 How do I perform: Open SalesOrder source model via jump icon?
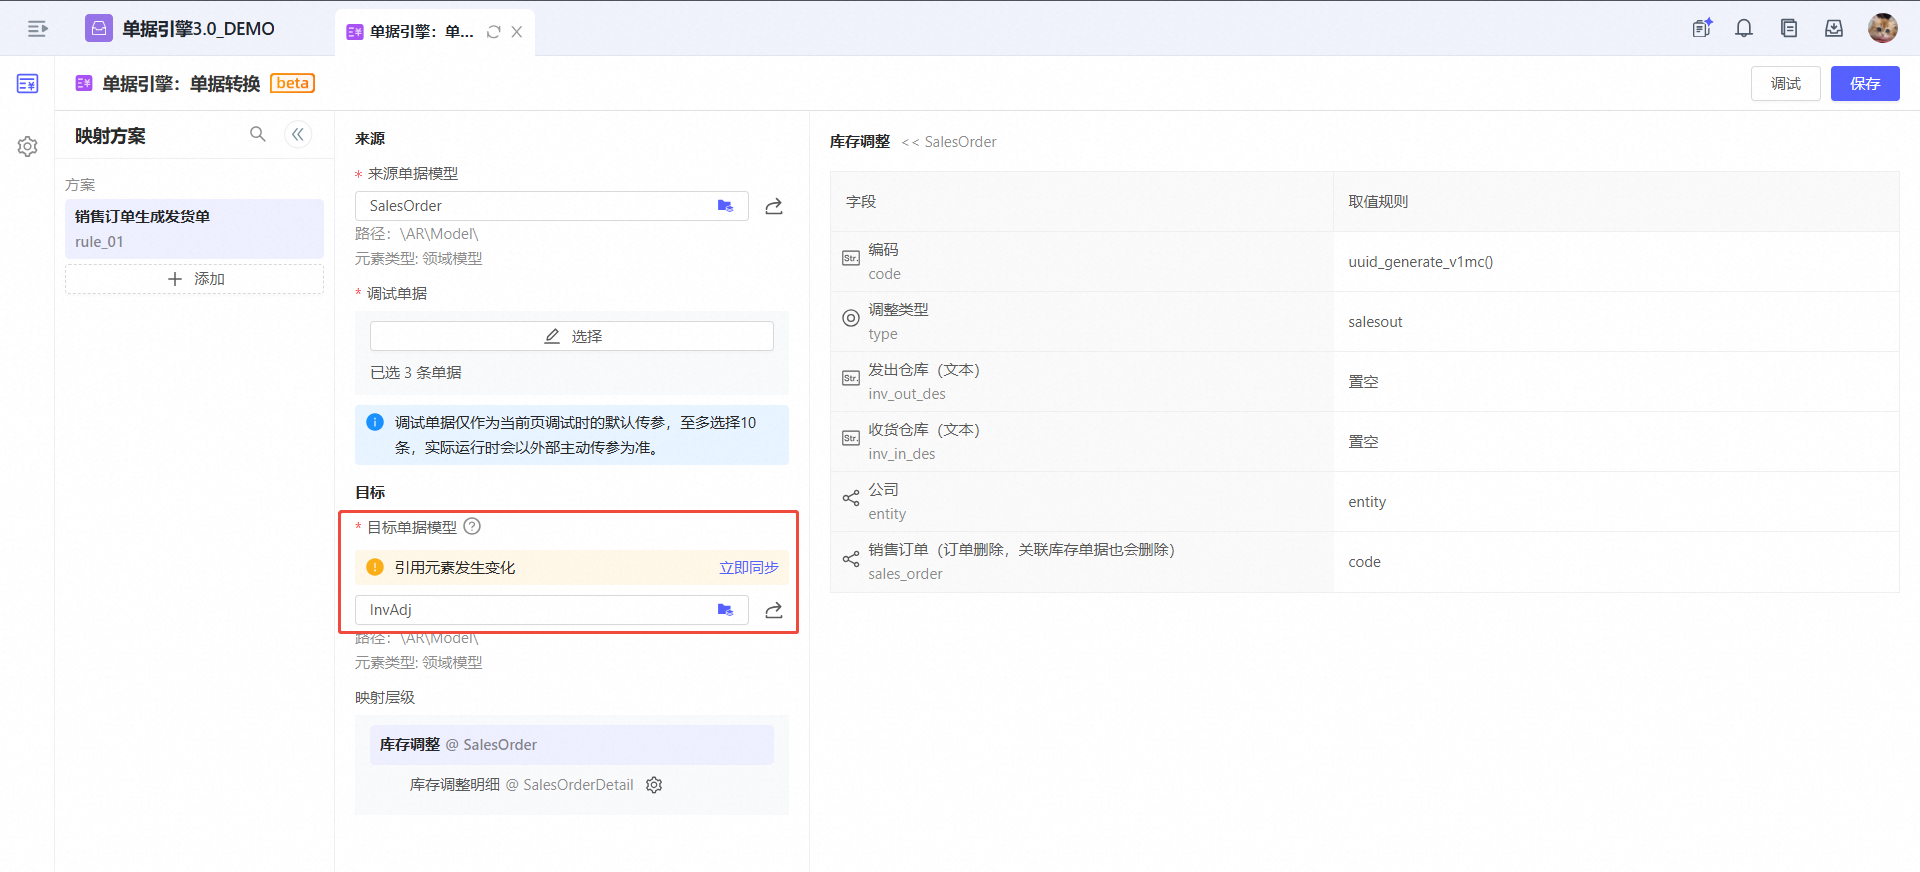pyautogui.click(x=774, y=207)
